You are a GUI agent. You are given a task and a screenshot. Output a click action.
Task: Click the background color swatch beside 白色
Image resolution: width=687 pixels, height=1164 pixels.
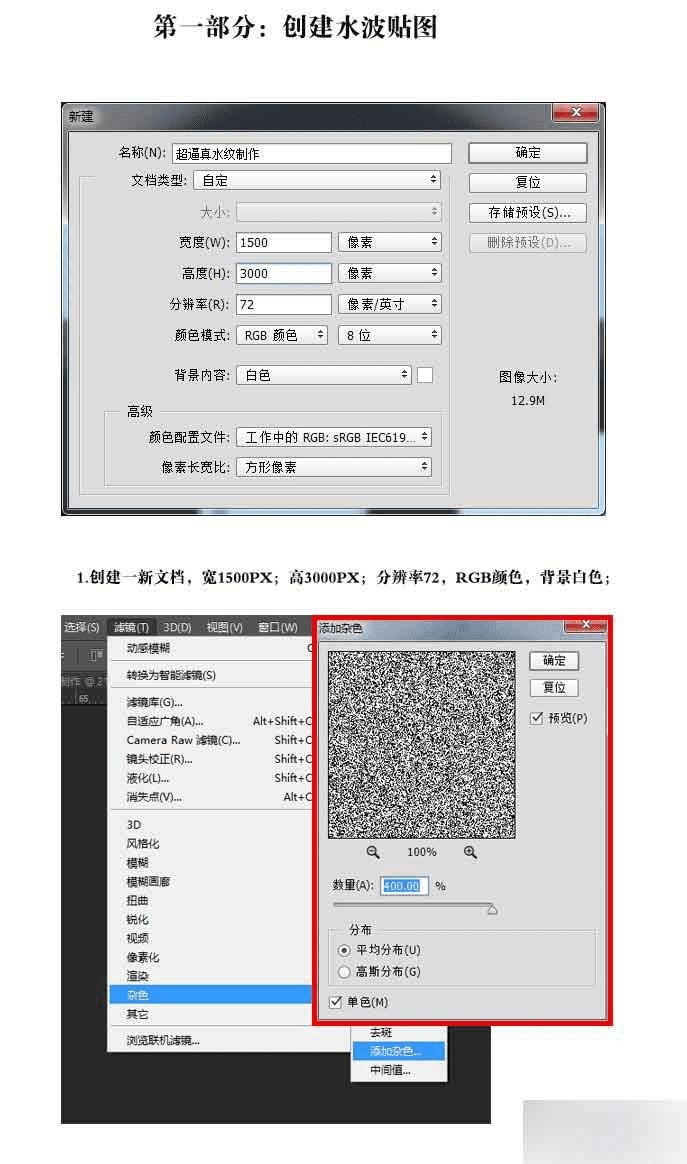(425, 376)
